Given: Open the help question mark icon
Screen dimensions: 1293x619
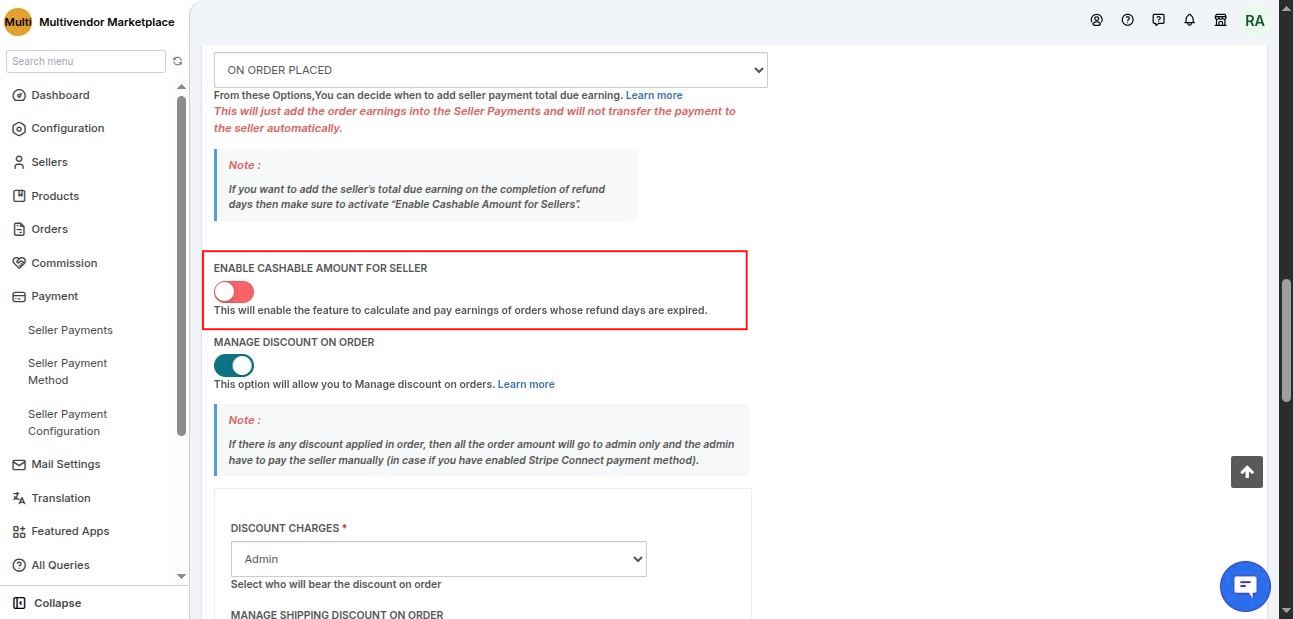Looking at the screenshot, I should coord(1128,20).
